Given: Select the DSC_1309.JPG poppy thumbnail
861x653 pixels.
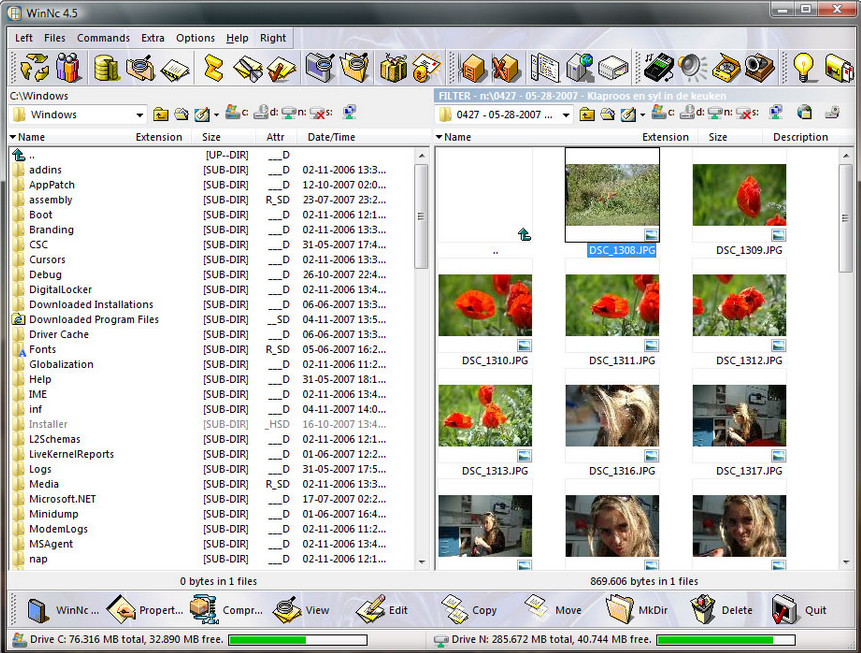Looking at the screenshot, I should click(739, 195).
